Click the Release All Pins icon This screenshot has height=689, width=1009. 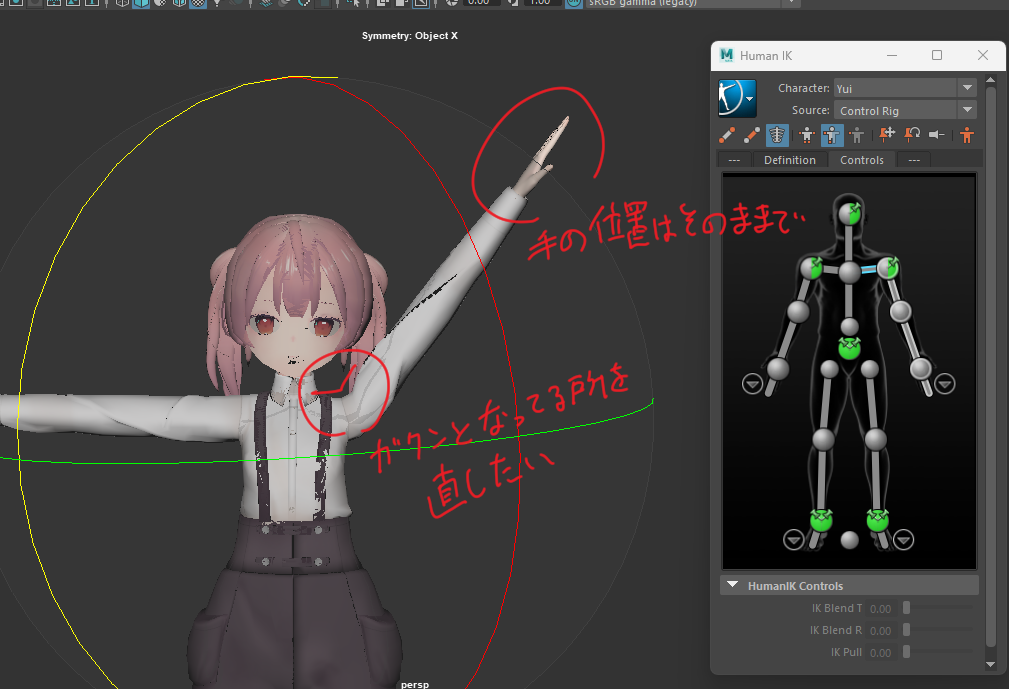937,134
